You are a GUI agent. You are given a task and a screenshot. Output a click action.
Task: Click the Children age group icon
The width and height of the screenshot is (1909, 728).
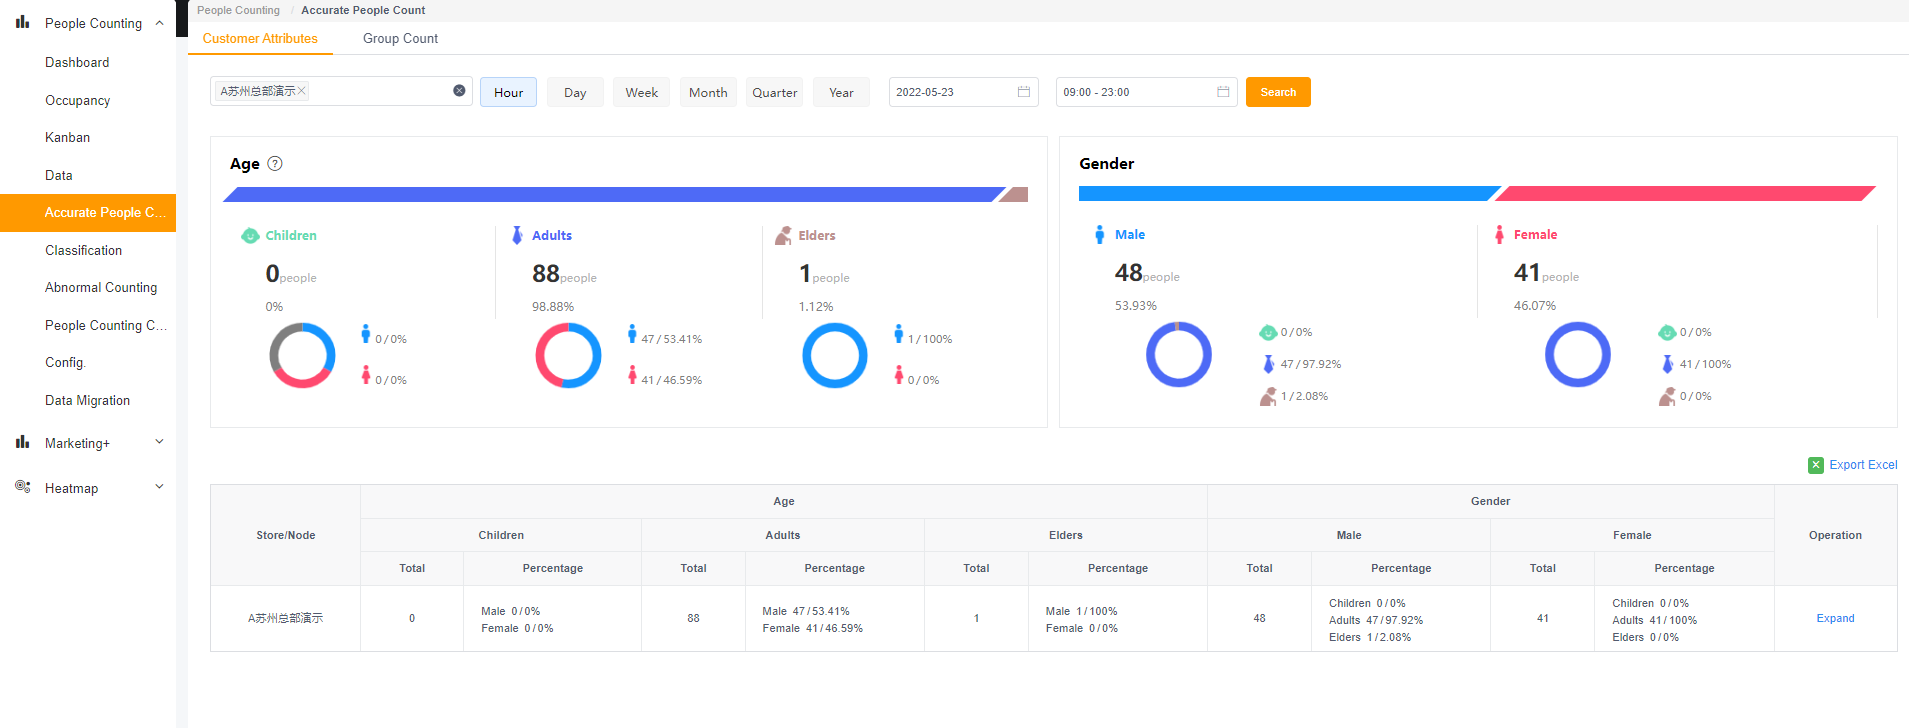pyautogui.click(x=250, y=236)
